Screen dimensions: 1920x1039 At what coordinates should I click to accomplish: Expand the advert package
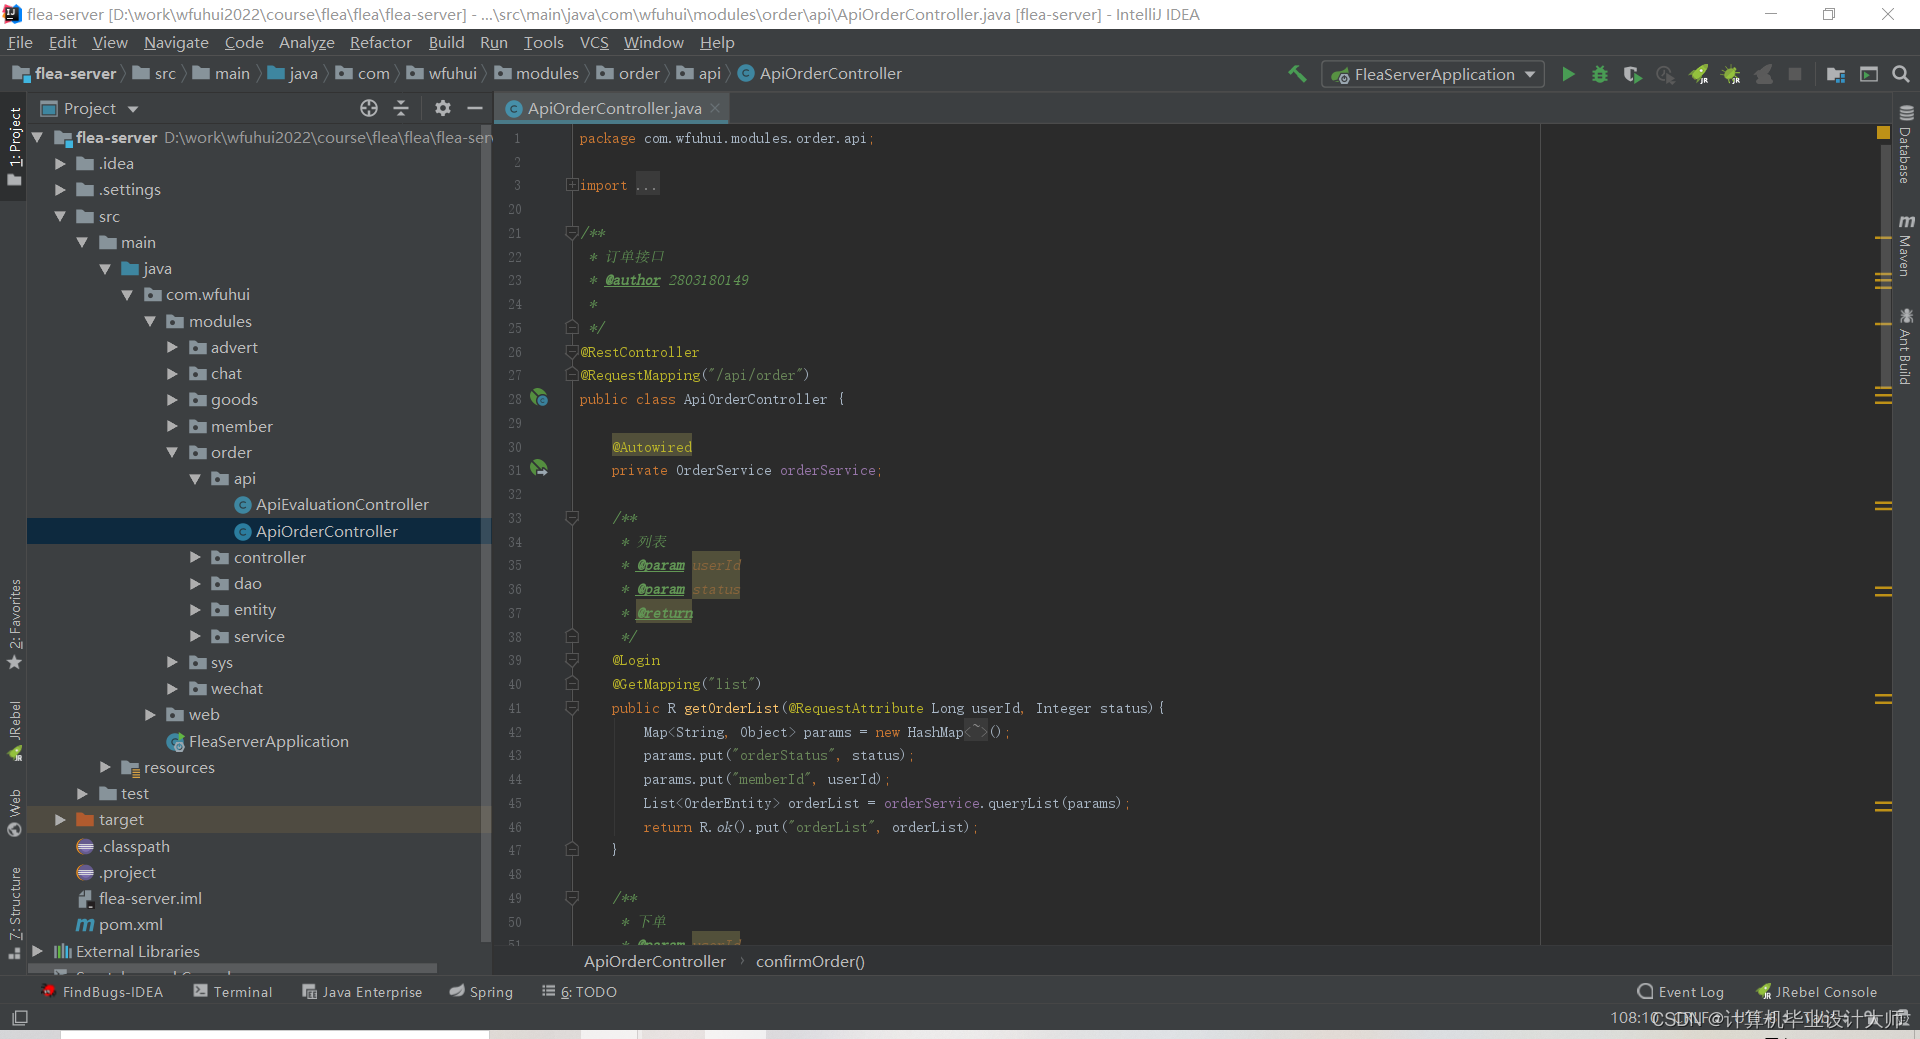(x=172, y=347)
